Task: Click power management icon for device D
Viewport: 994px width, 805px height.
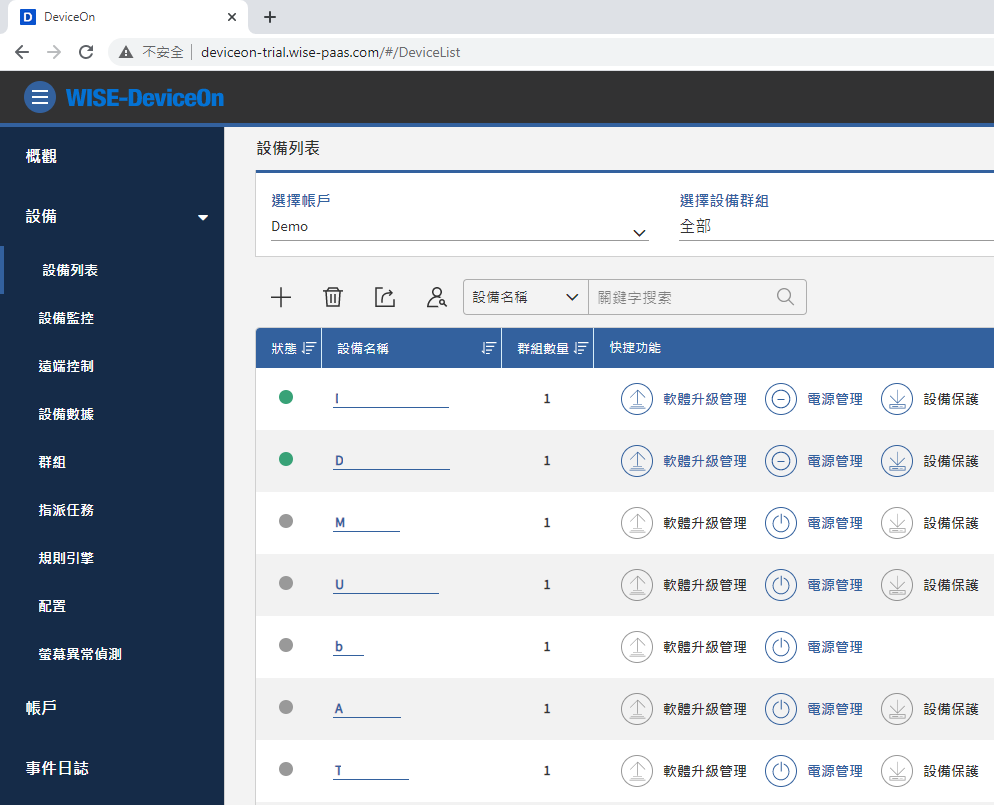Action: (781, 461)
